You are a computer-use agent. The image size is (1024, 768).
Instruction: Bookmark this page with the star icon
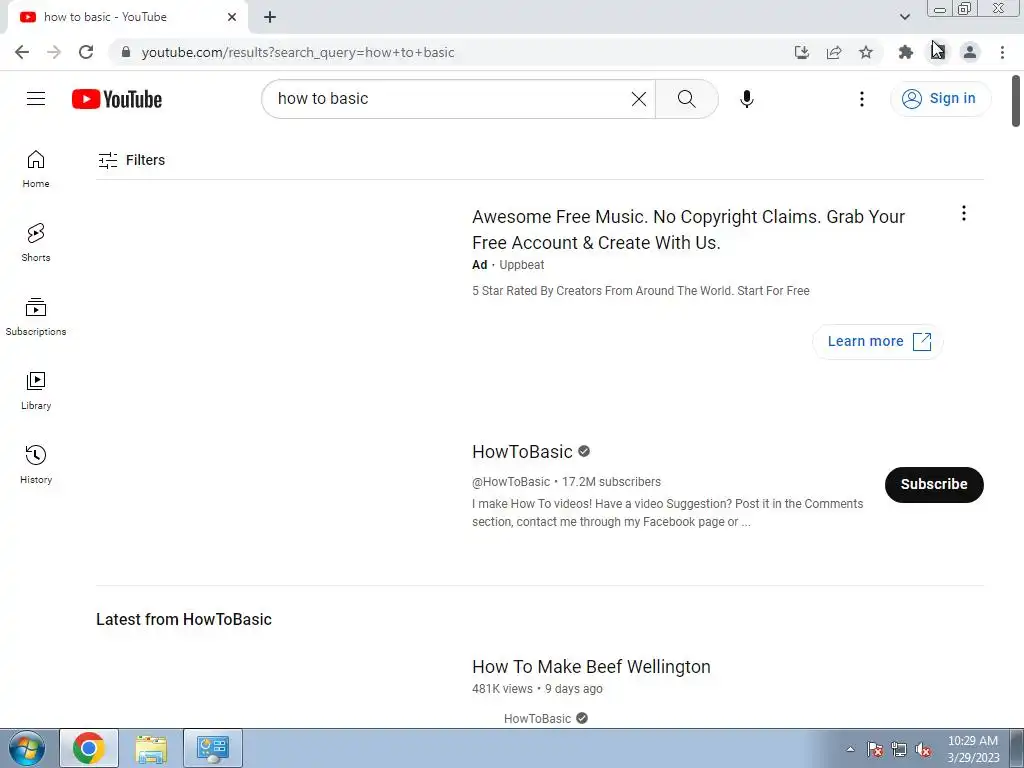[x=865, y=52]
